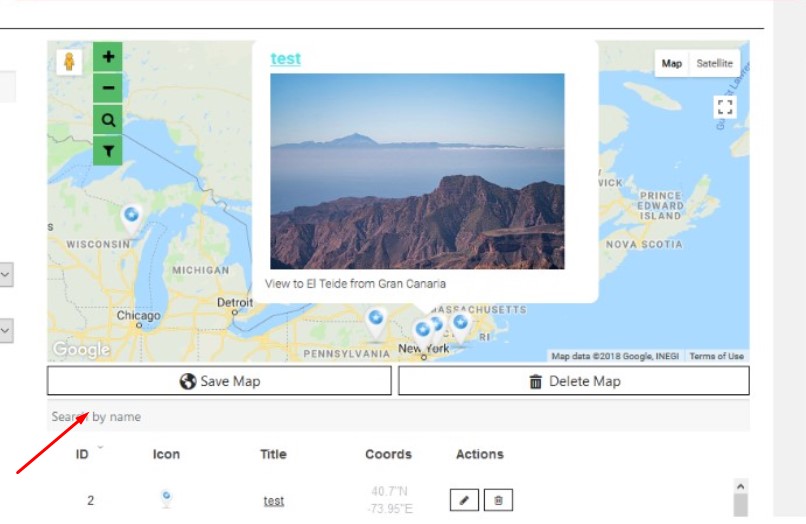Sort markers by the ID column
The image size is (806, 524).
pos(82,454)
